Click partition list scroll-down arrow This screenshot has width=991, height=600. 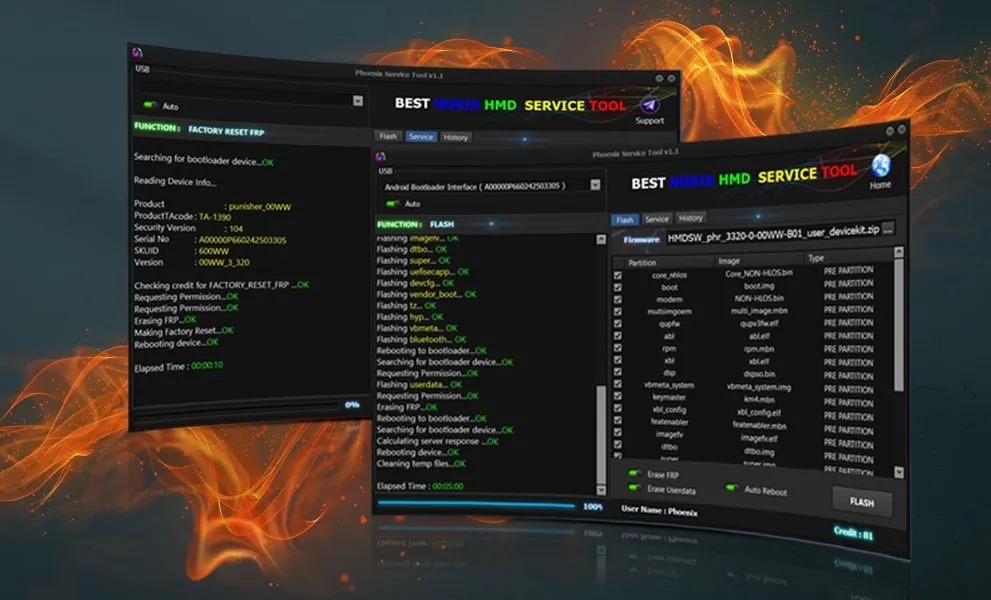click(898, 471)
